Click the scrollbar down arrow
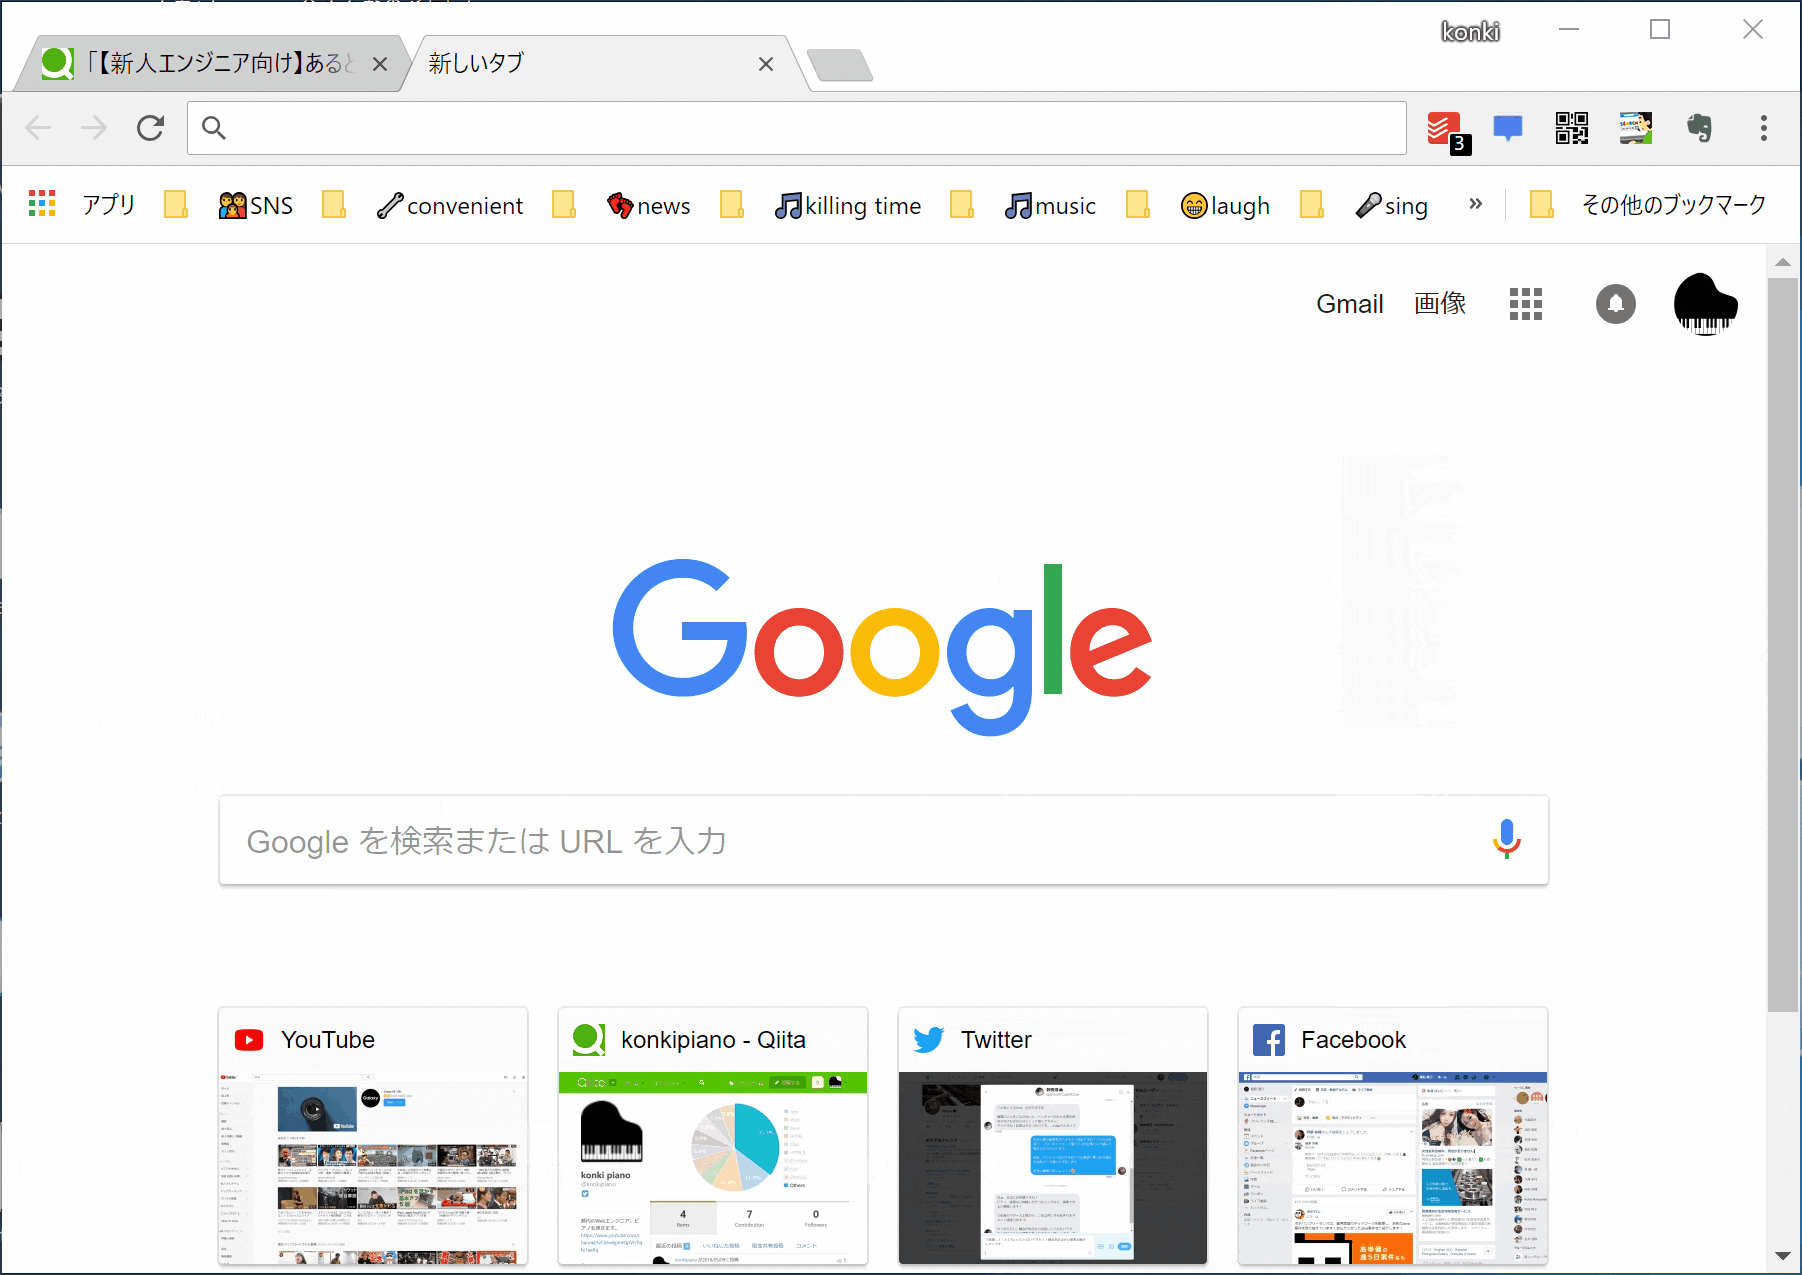 (1782, 1256)
